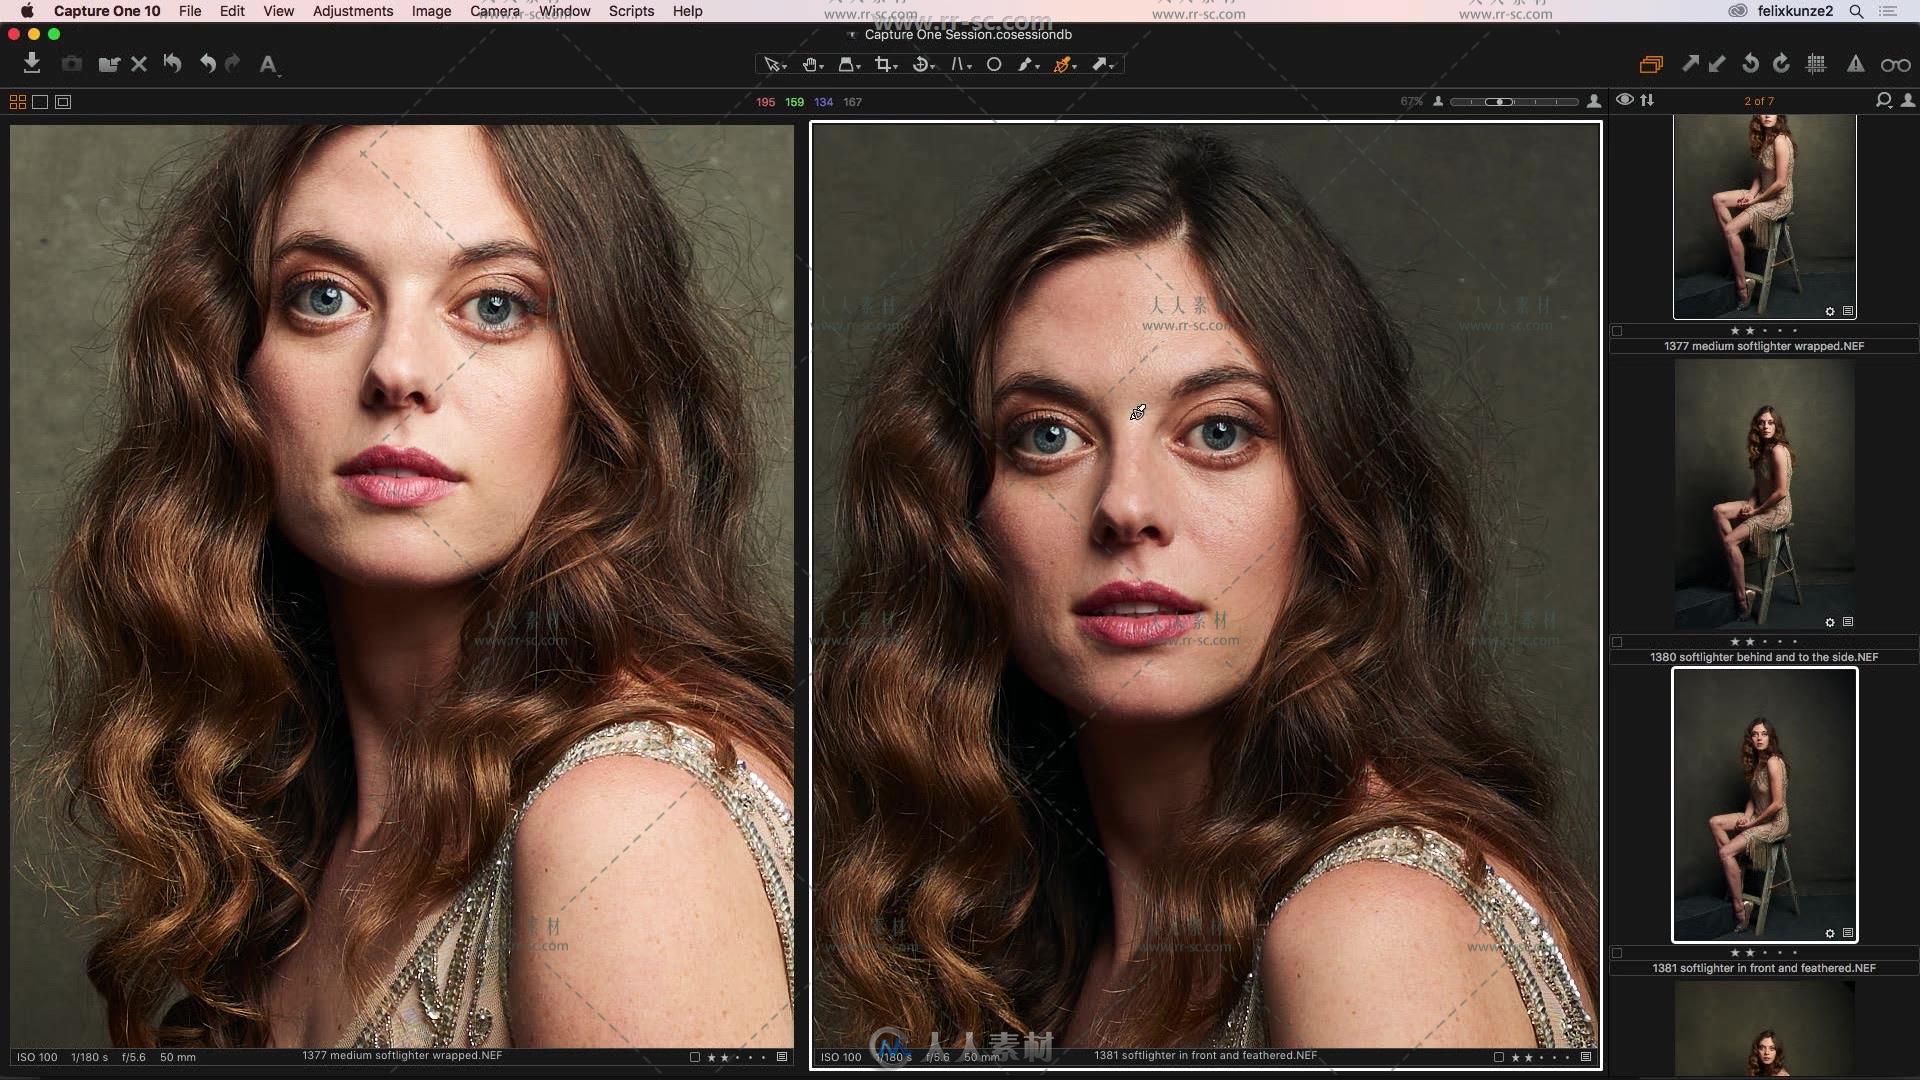This screenshot has width=1920, height=1080.
Task: Click filename '1380 softlighter behind and to the side.NEF'
Action: click(1764, 657)
